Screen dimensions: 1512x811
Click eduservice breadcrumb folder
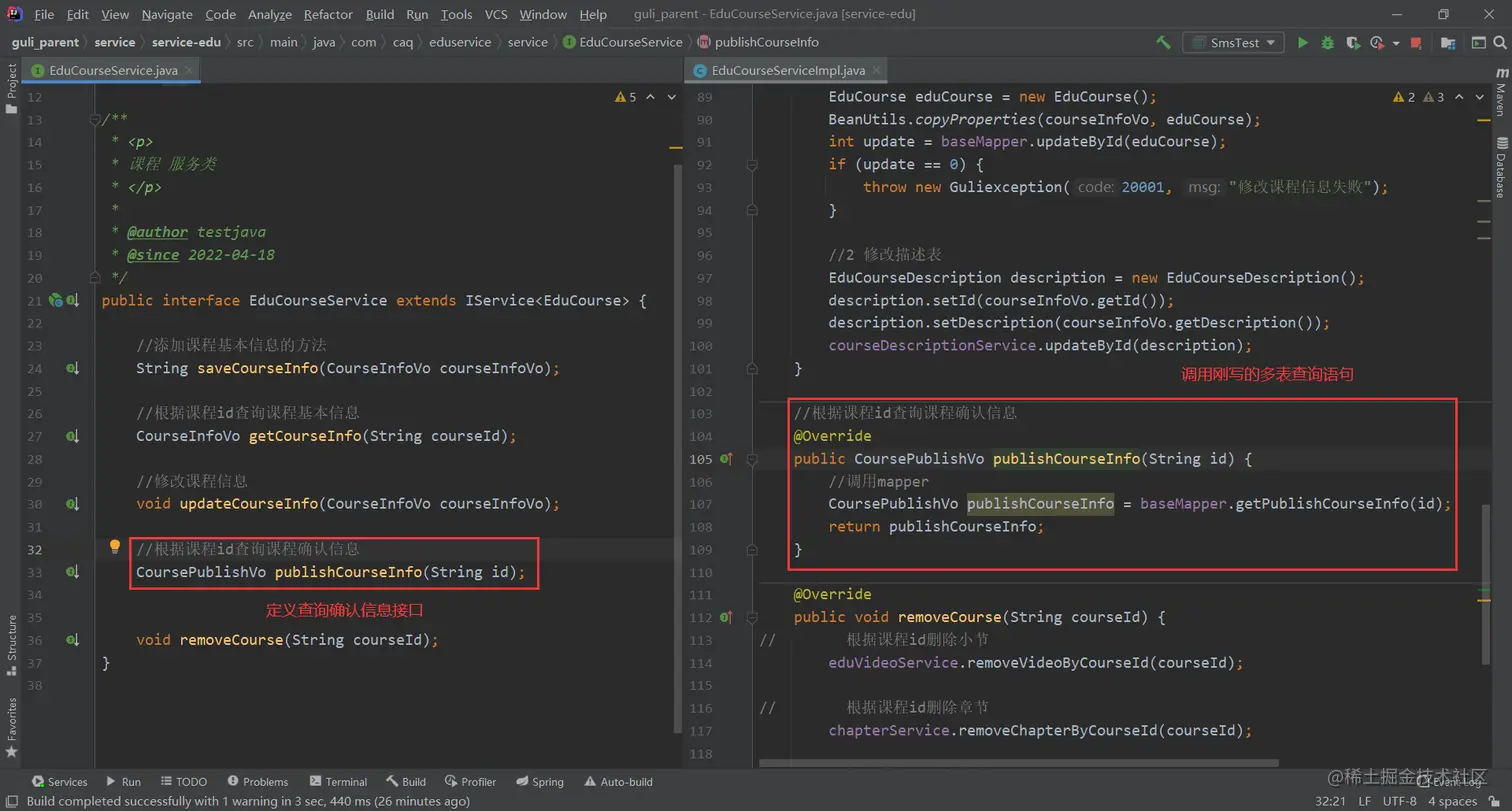[x=460, y=42]
